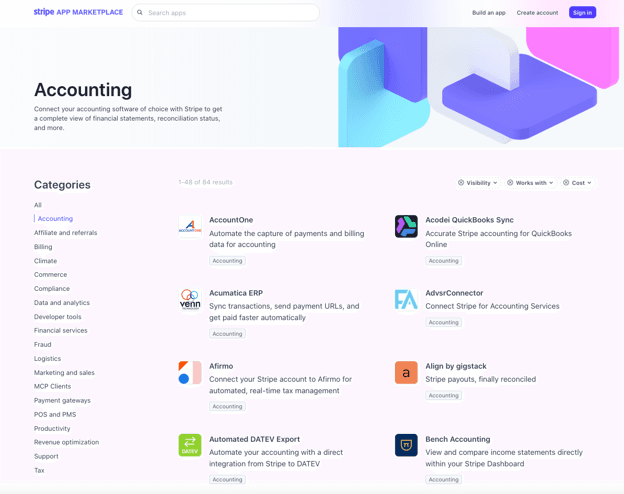The image size is (624, 494).
Task: Clear the Works with filter circle-x icon
Action: coord(510,183)
